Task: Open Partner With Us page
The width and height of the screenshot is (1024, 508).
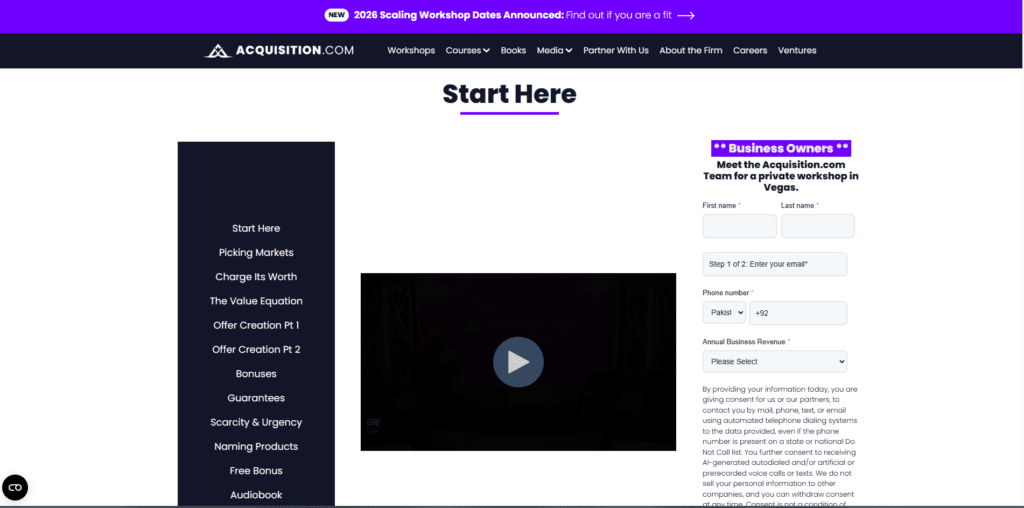Action: tap(616, 50)
